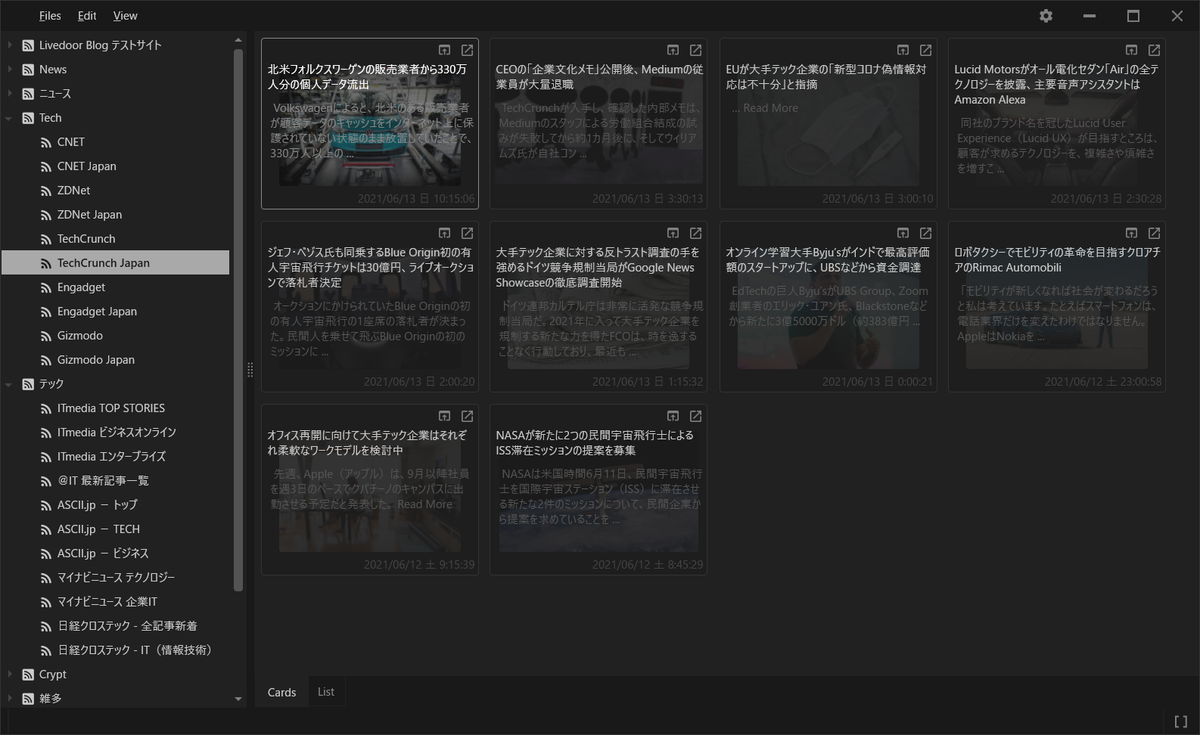Share the NASA ISS mission article
The width and height of the screenshot is (1200, 735).
tap(672, 415)
